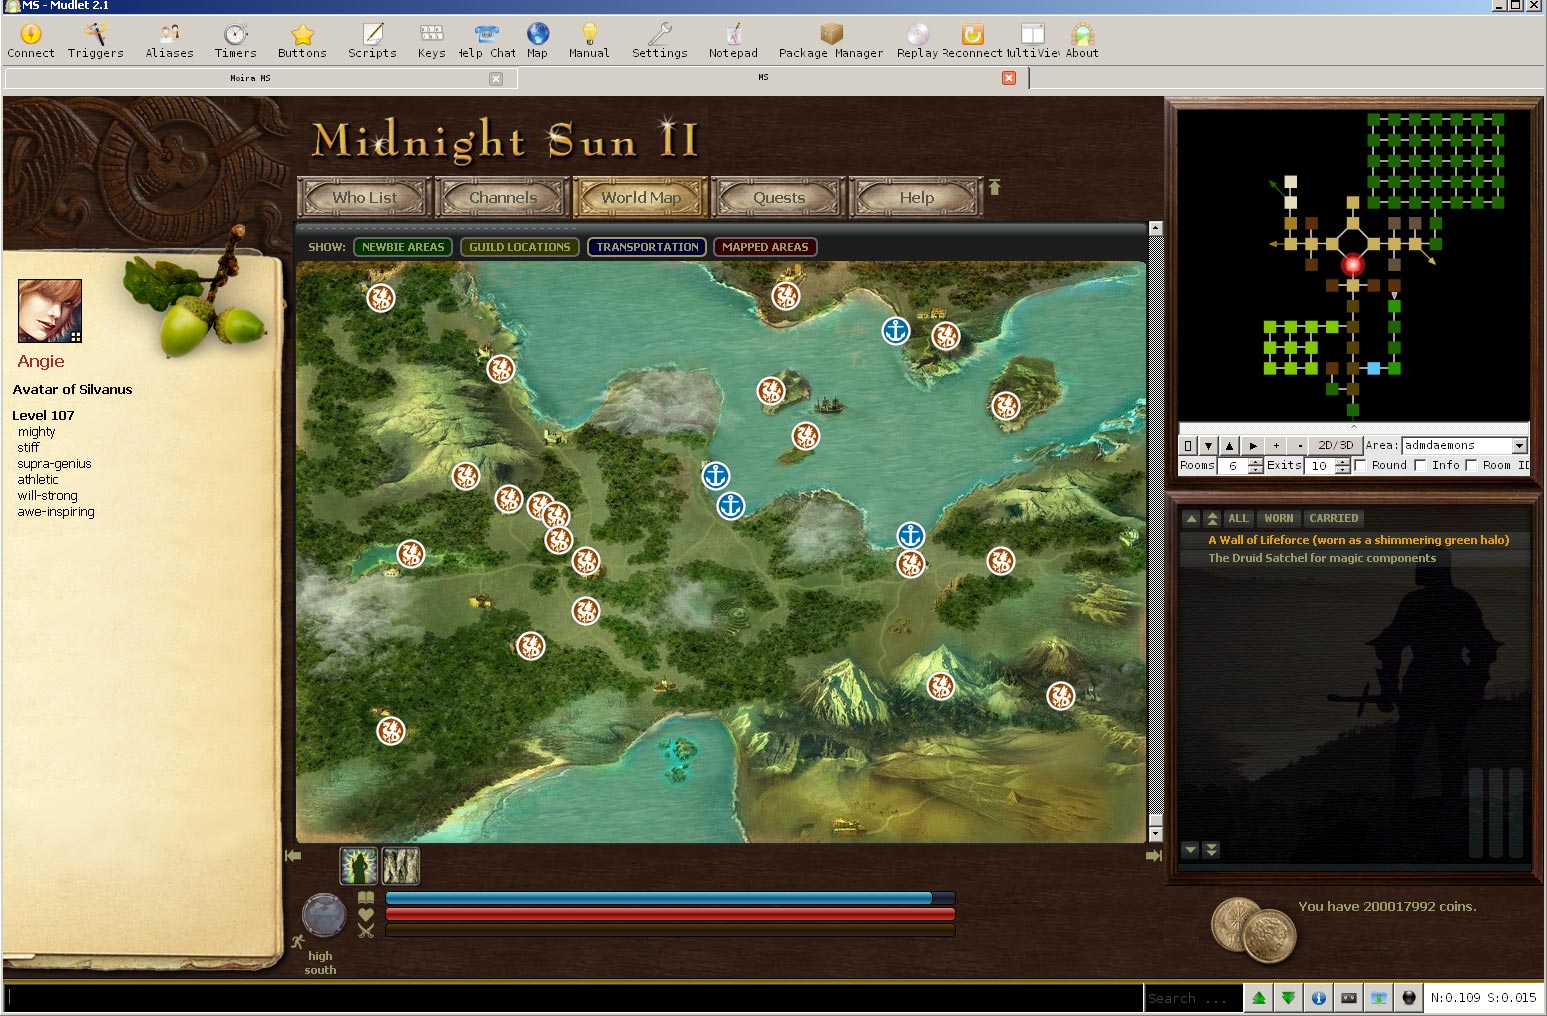Click the green up arrows status icon
The height and width of the screenshot is (1016, 1547).
tap(1259, 997)
